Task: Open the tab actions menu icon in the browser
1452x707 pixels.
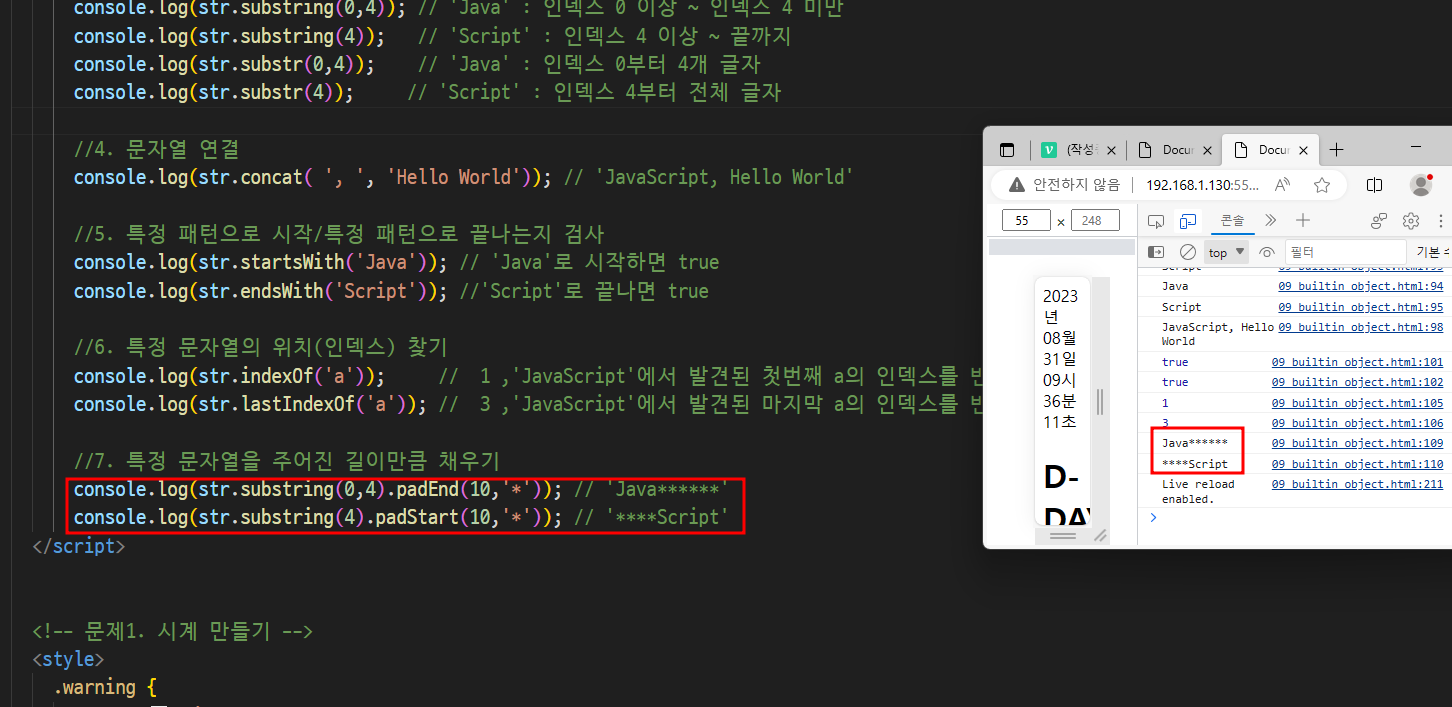Action: pos(1007,150)
